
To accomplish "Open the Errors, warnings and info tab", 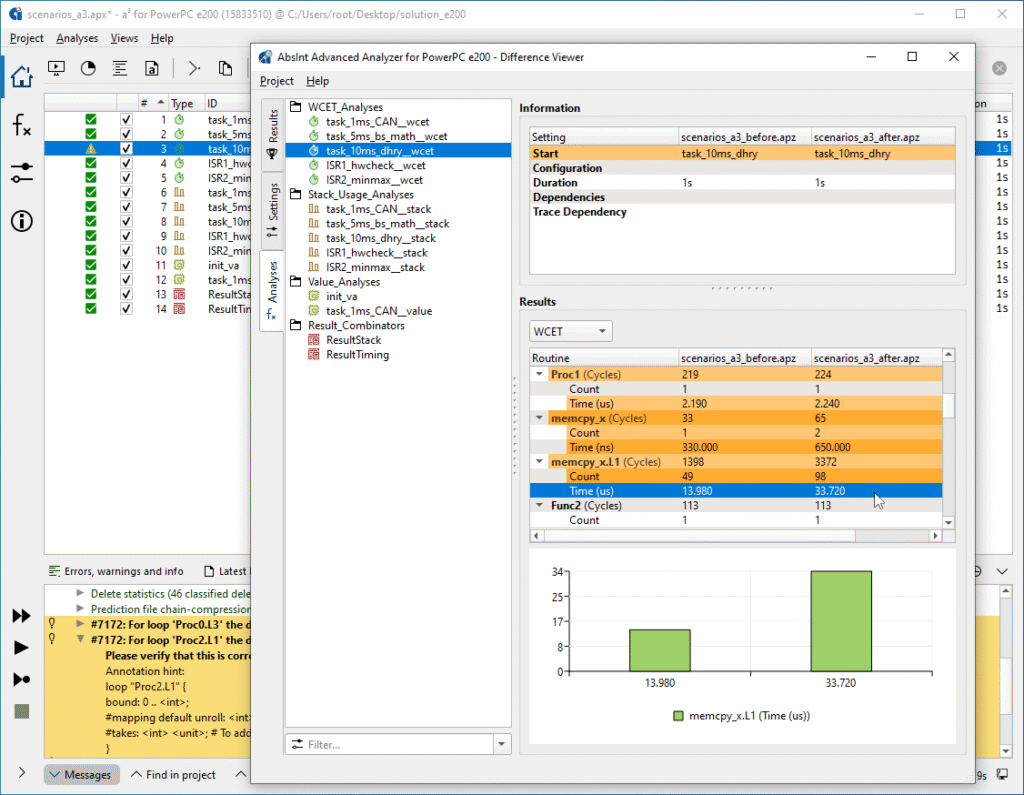I will [x=116, y=571].
